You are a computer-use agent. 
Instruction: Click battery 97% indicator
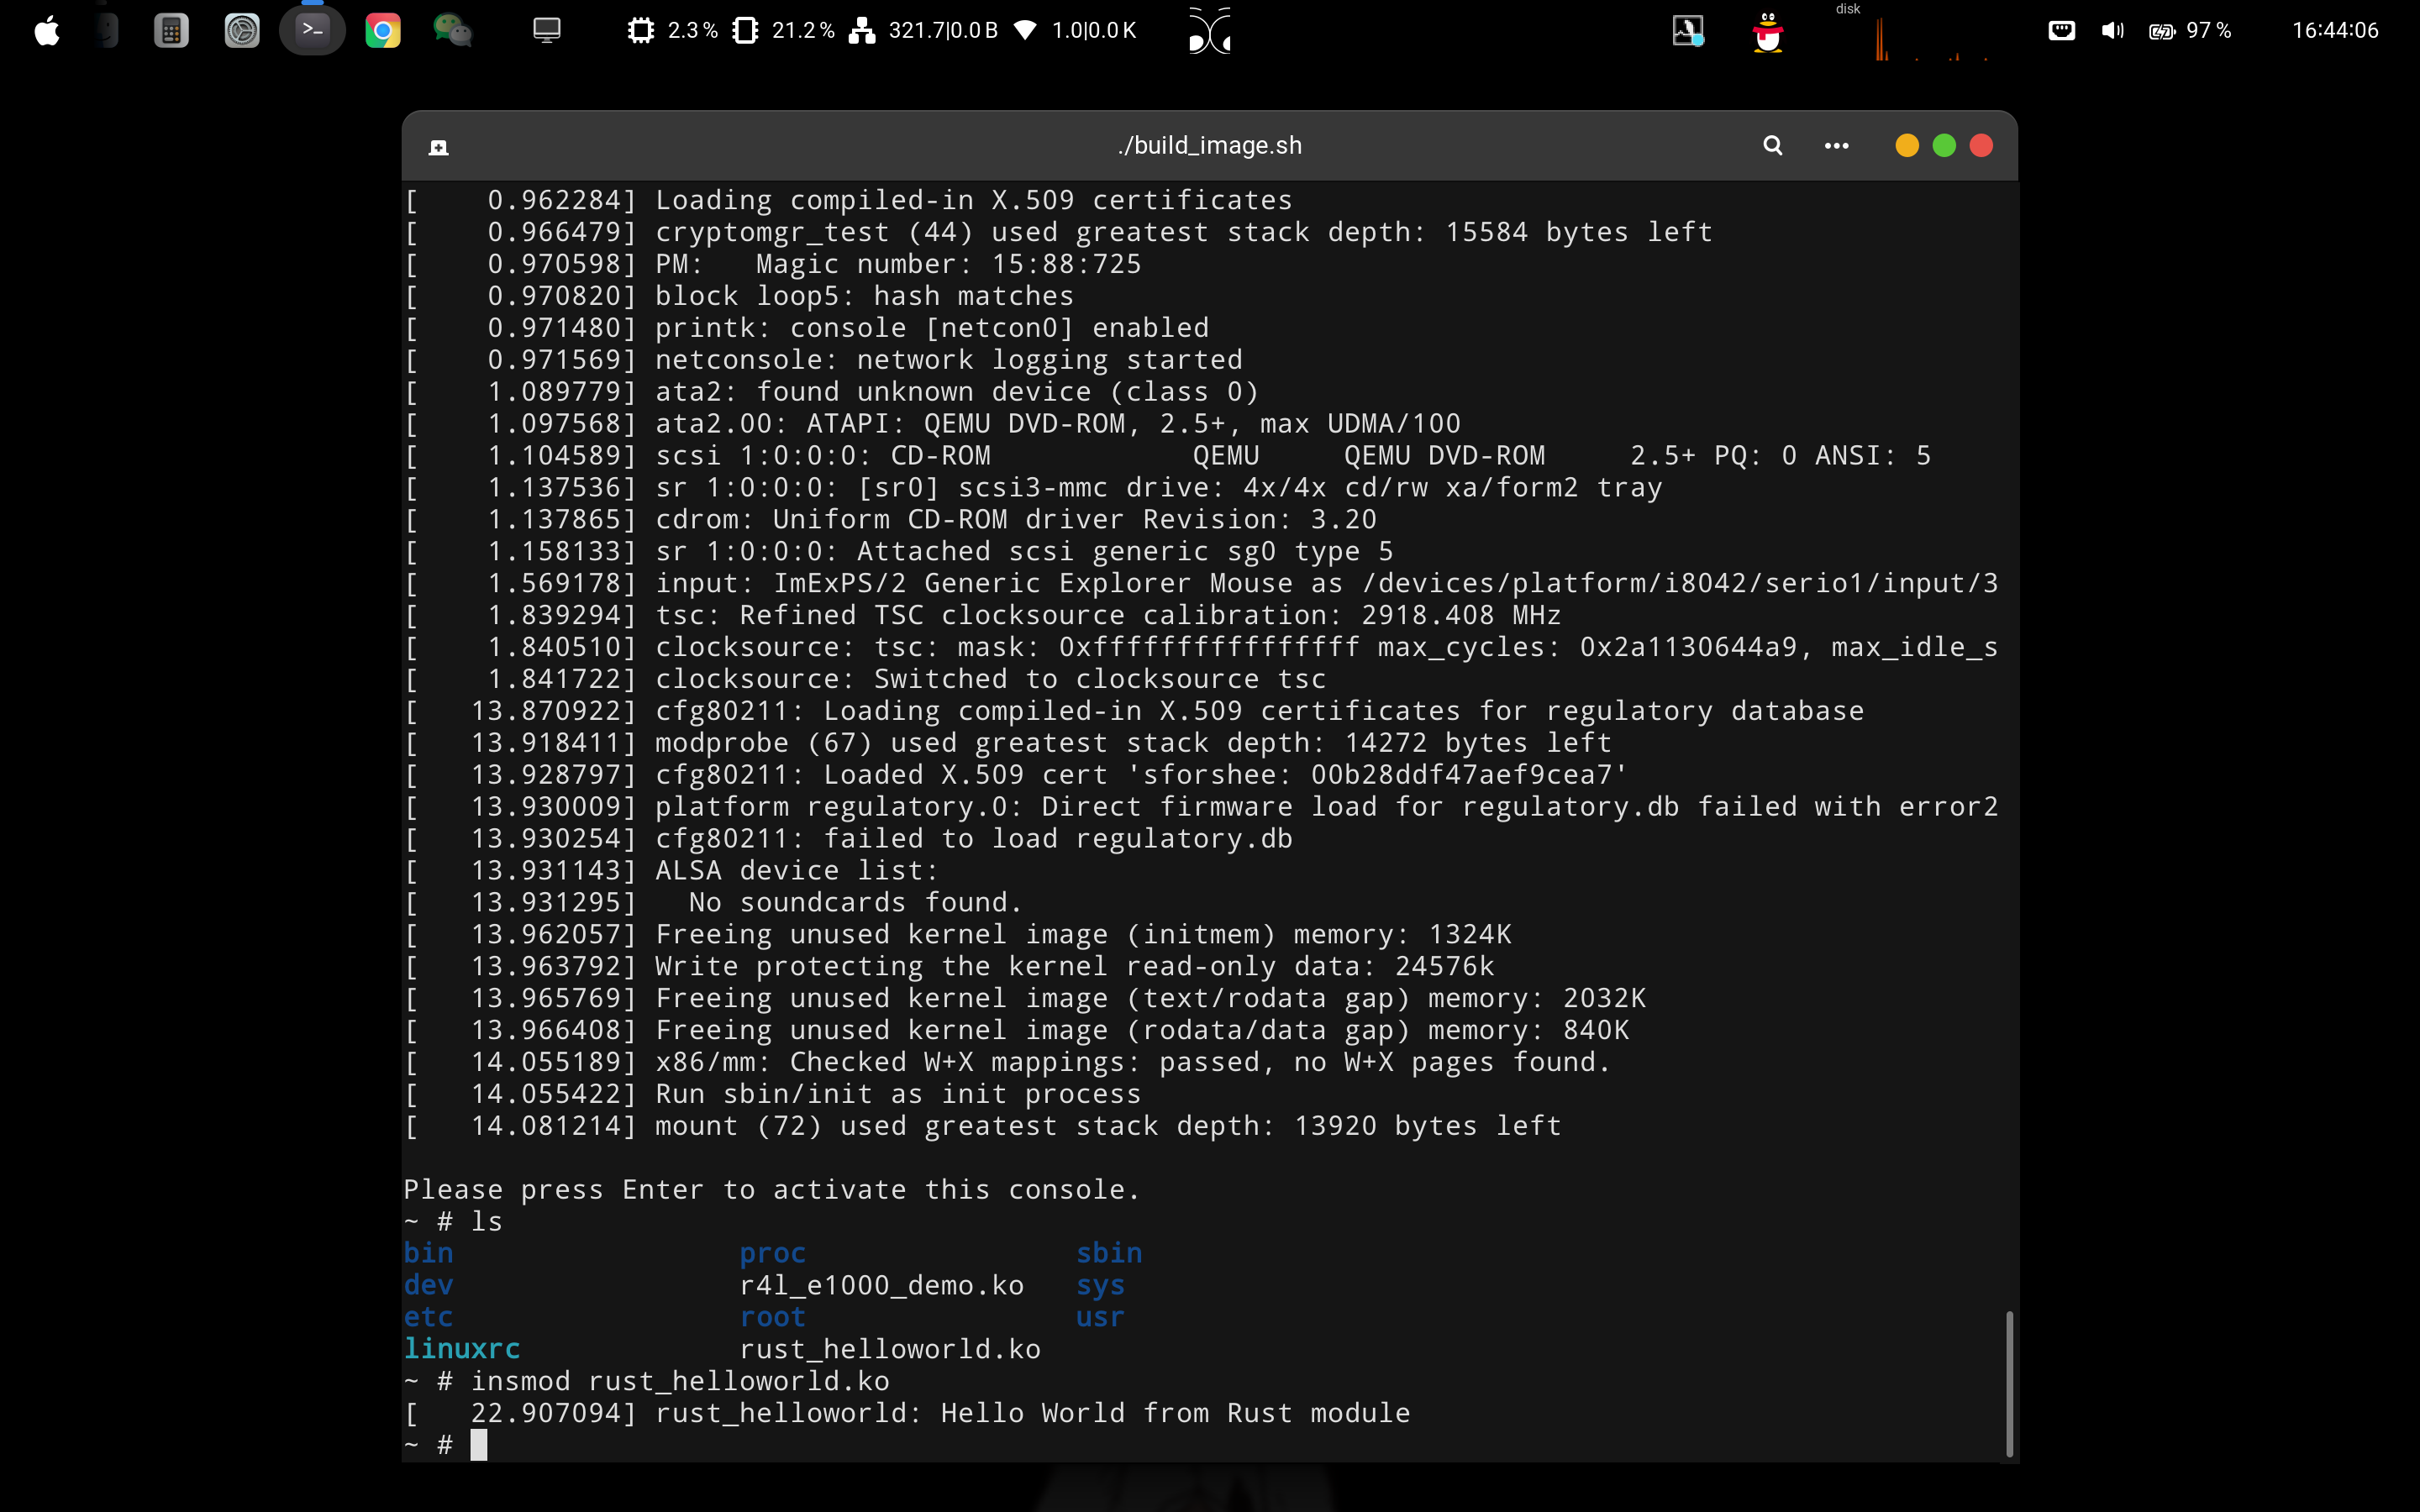(2190, 30)
